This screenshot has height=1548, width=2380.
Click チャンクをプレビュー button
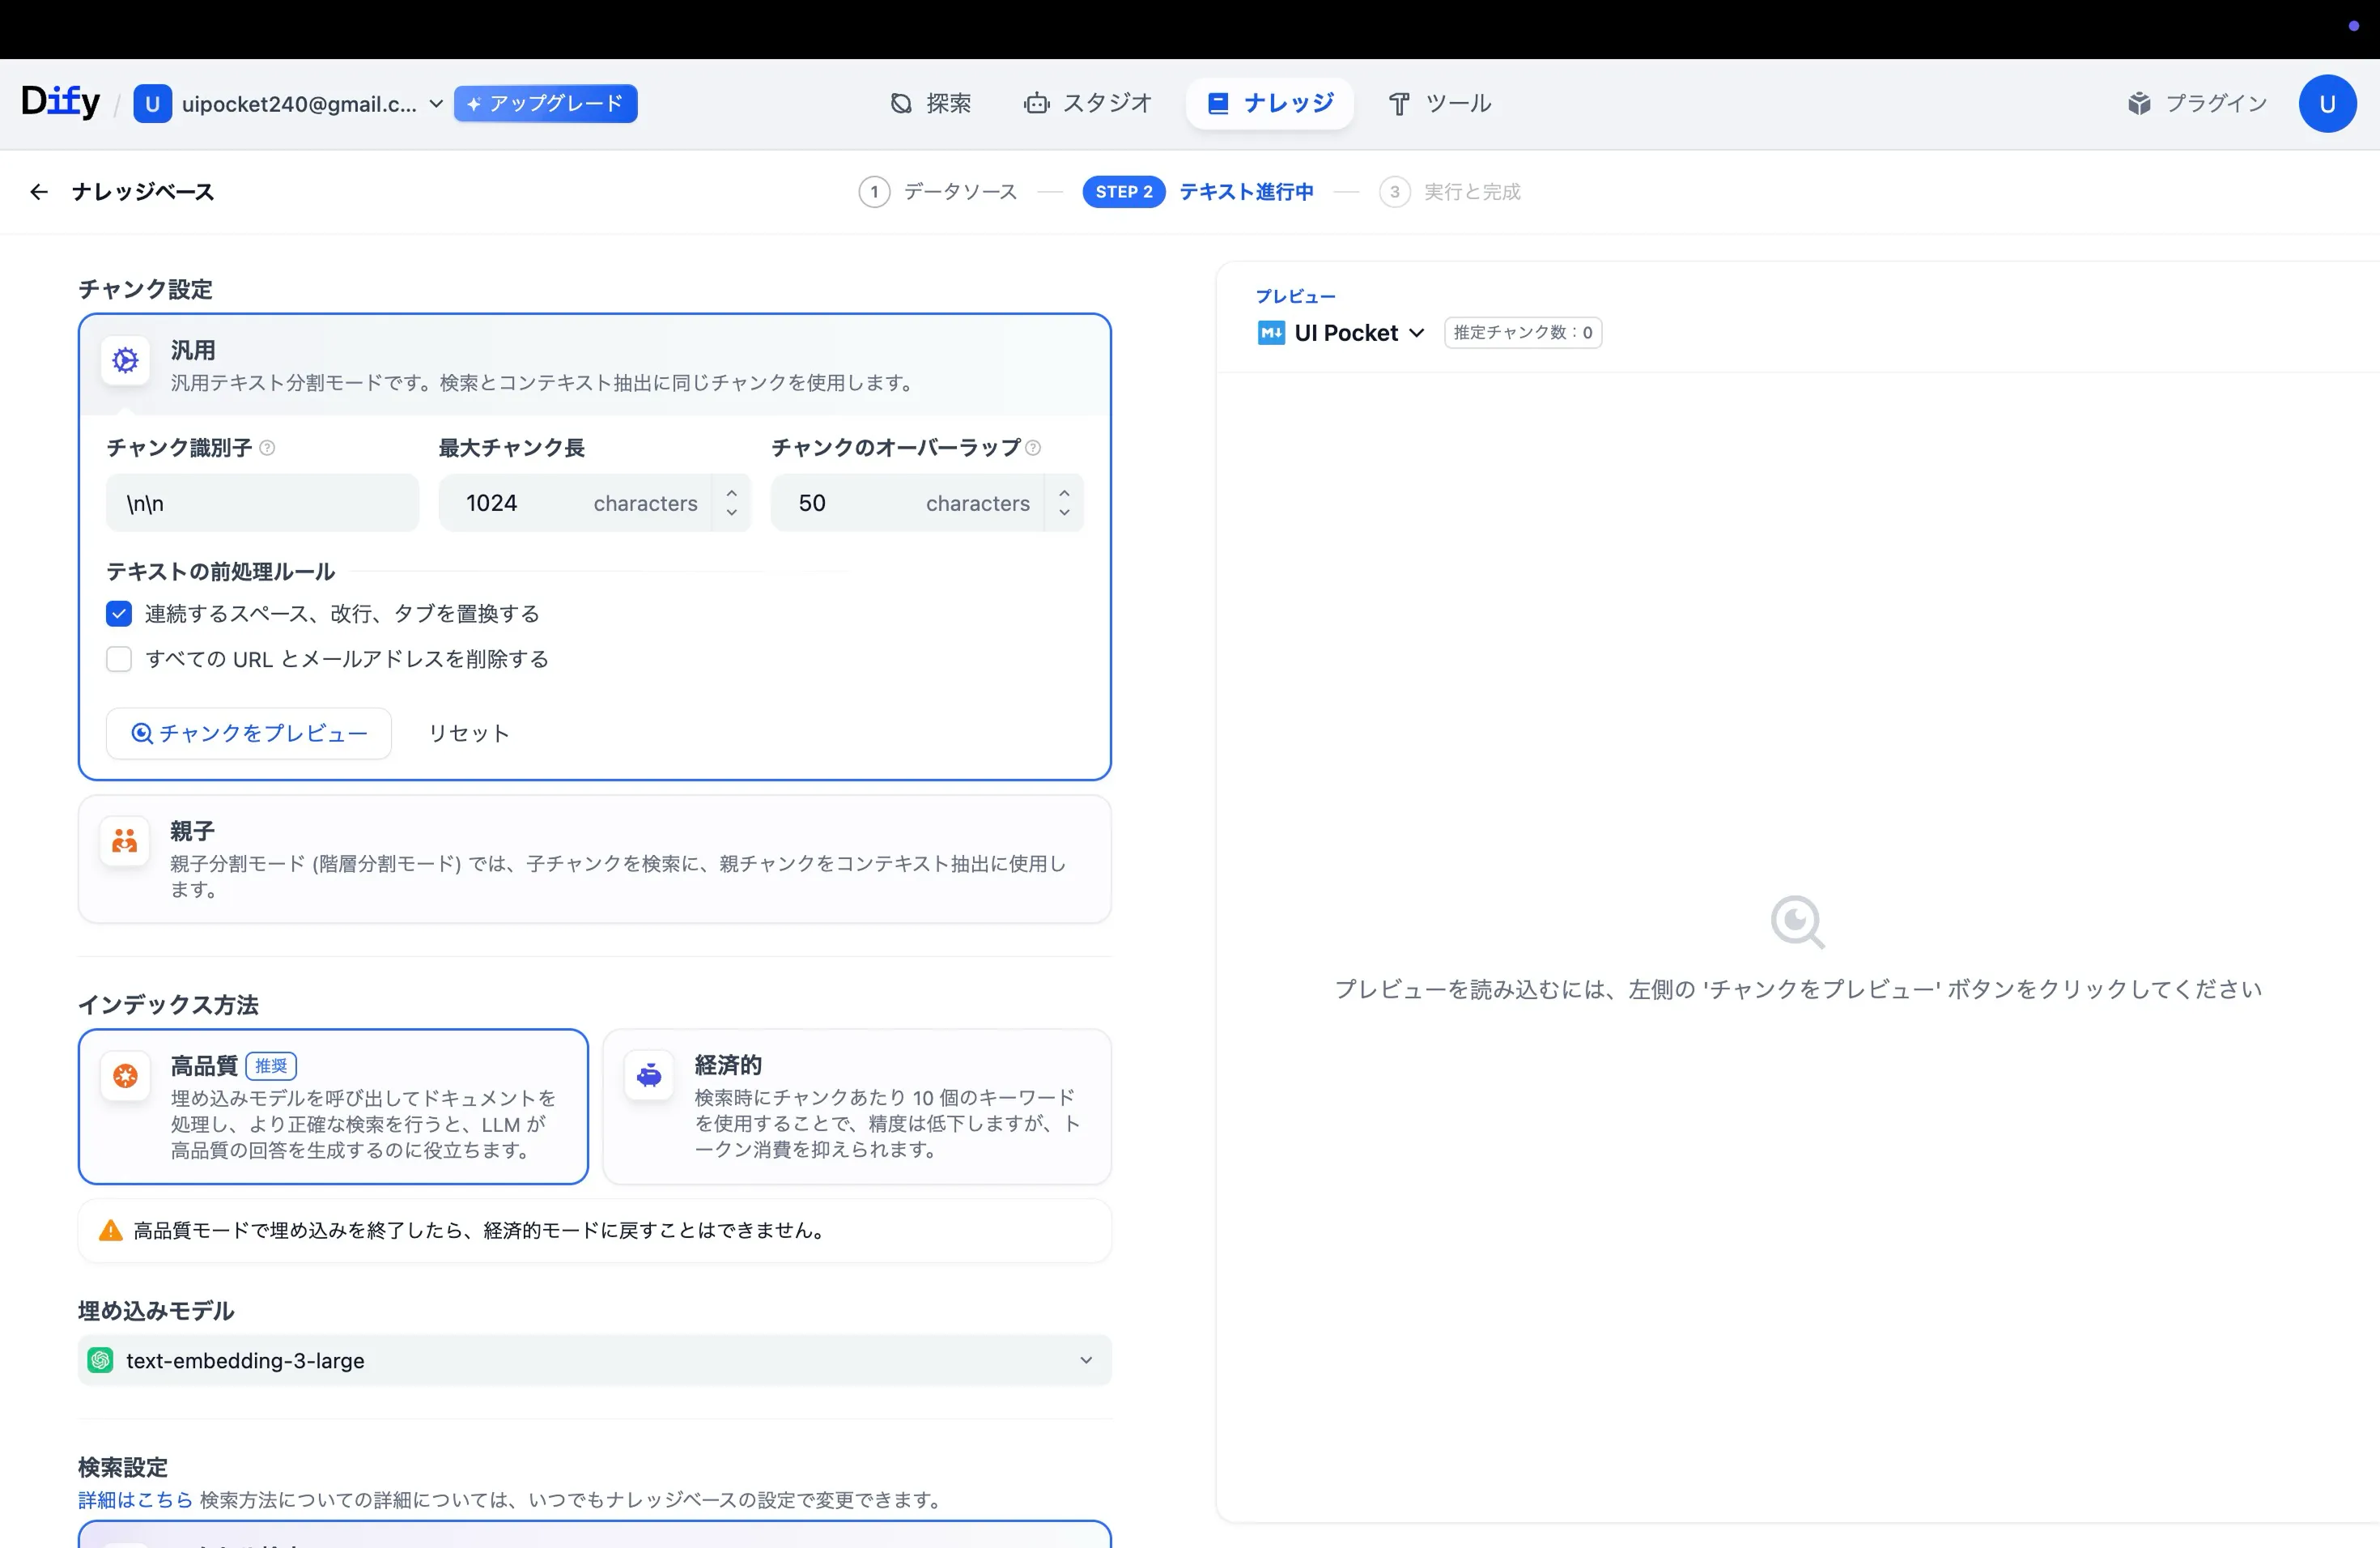249,734
